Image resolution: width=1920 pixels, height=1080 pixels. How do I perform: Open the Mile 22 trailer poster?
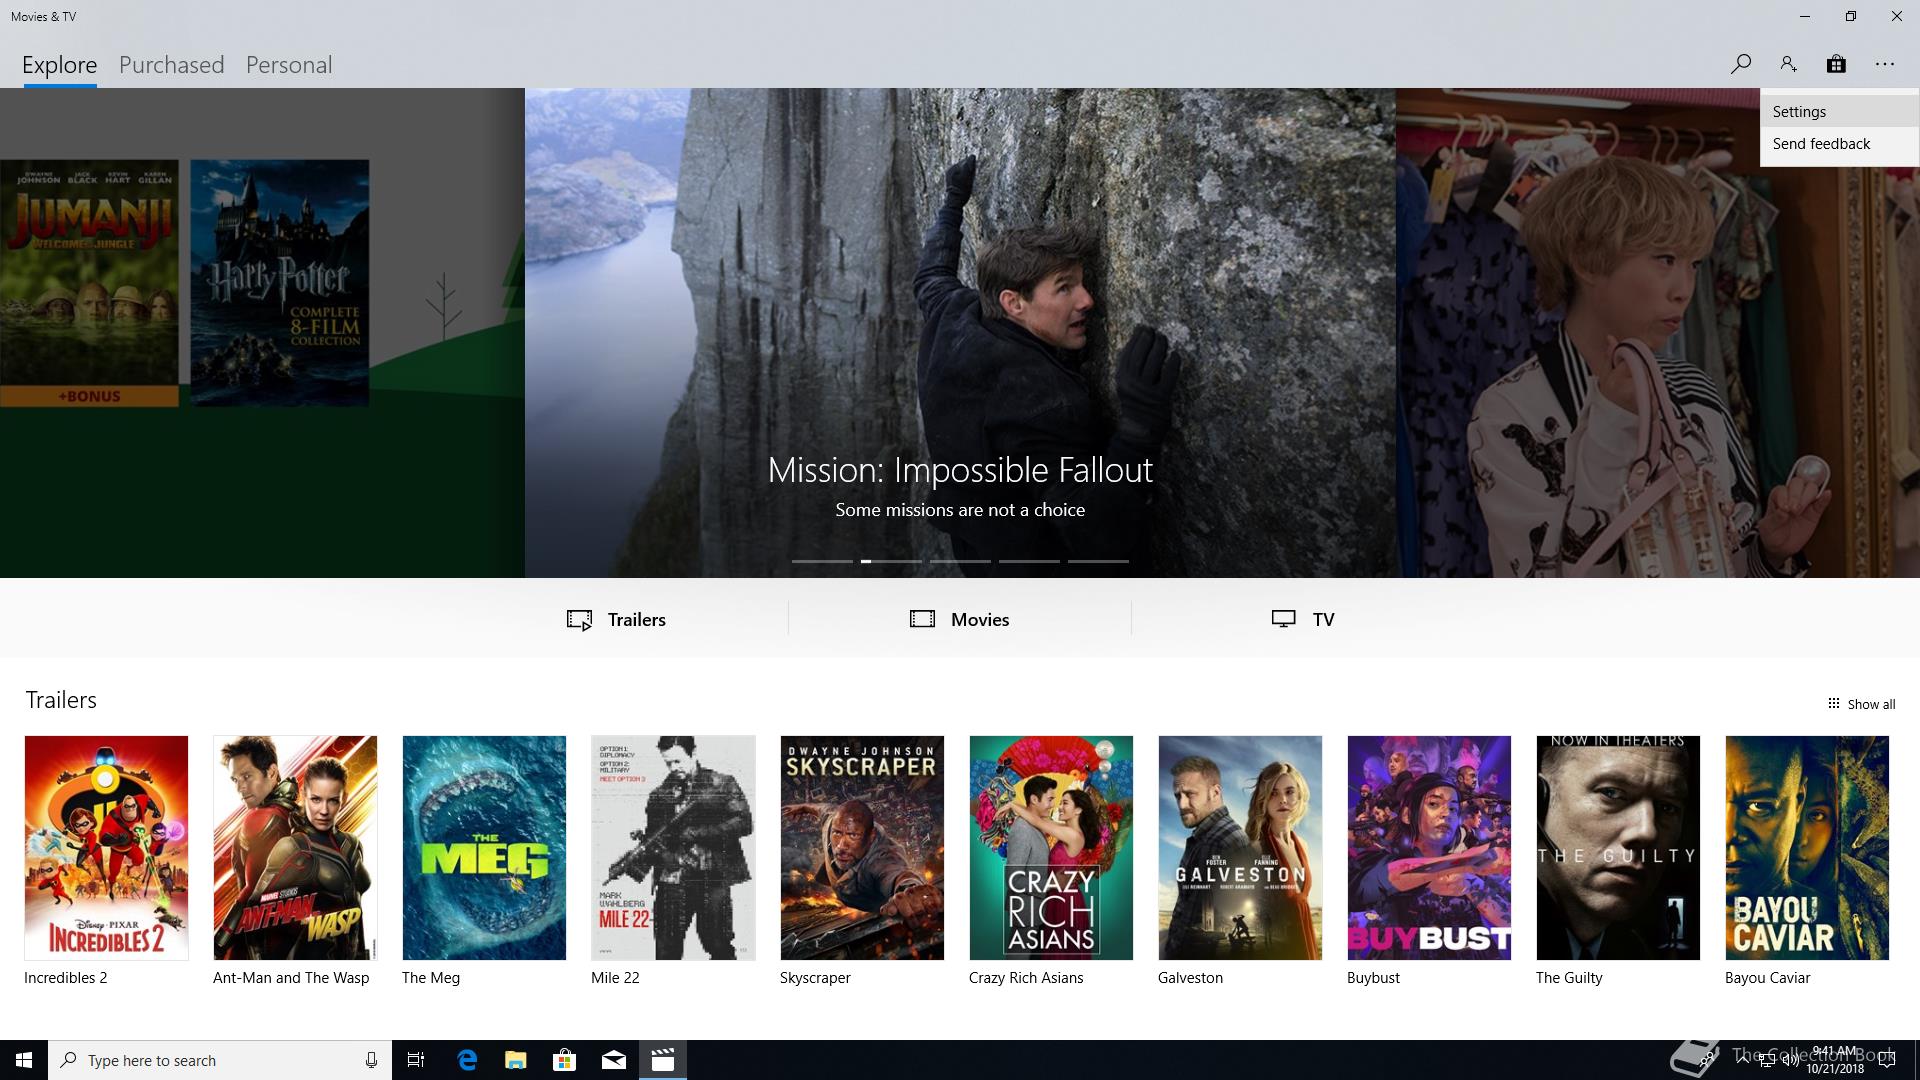coord(673,848)
